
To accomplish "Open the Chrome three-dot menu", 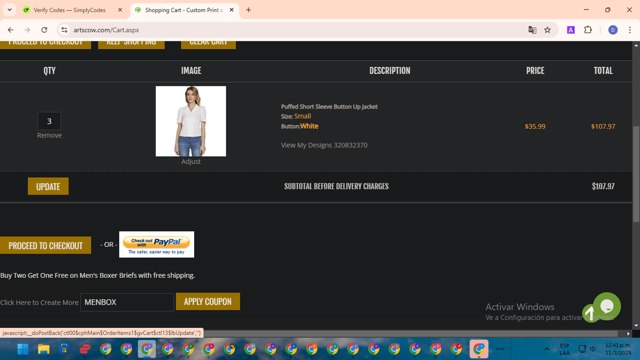I will pos(630,30).
